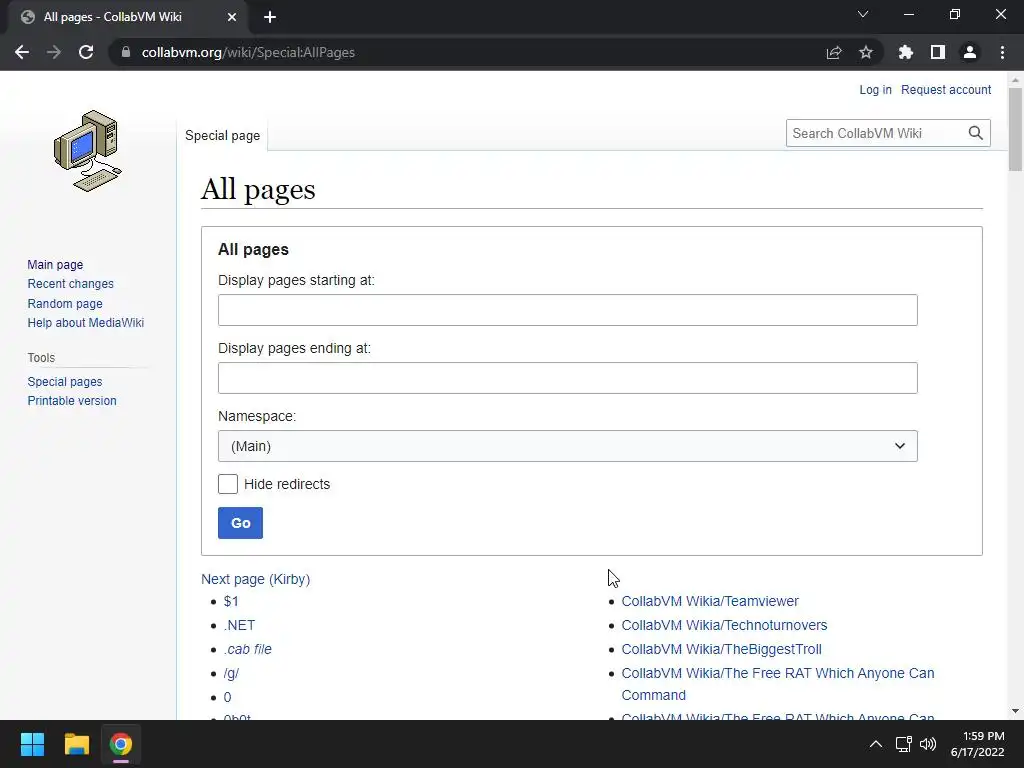Open the tab search chevron
This screenshot has height=768, width=1024.
click(x=863, y=15)
